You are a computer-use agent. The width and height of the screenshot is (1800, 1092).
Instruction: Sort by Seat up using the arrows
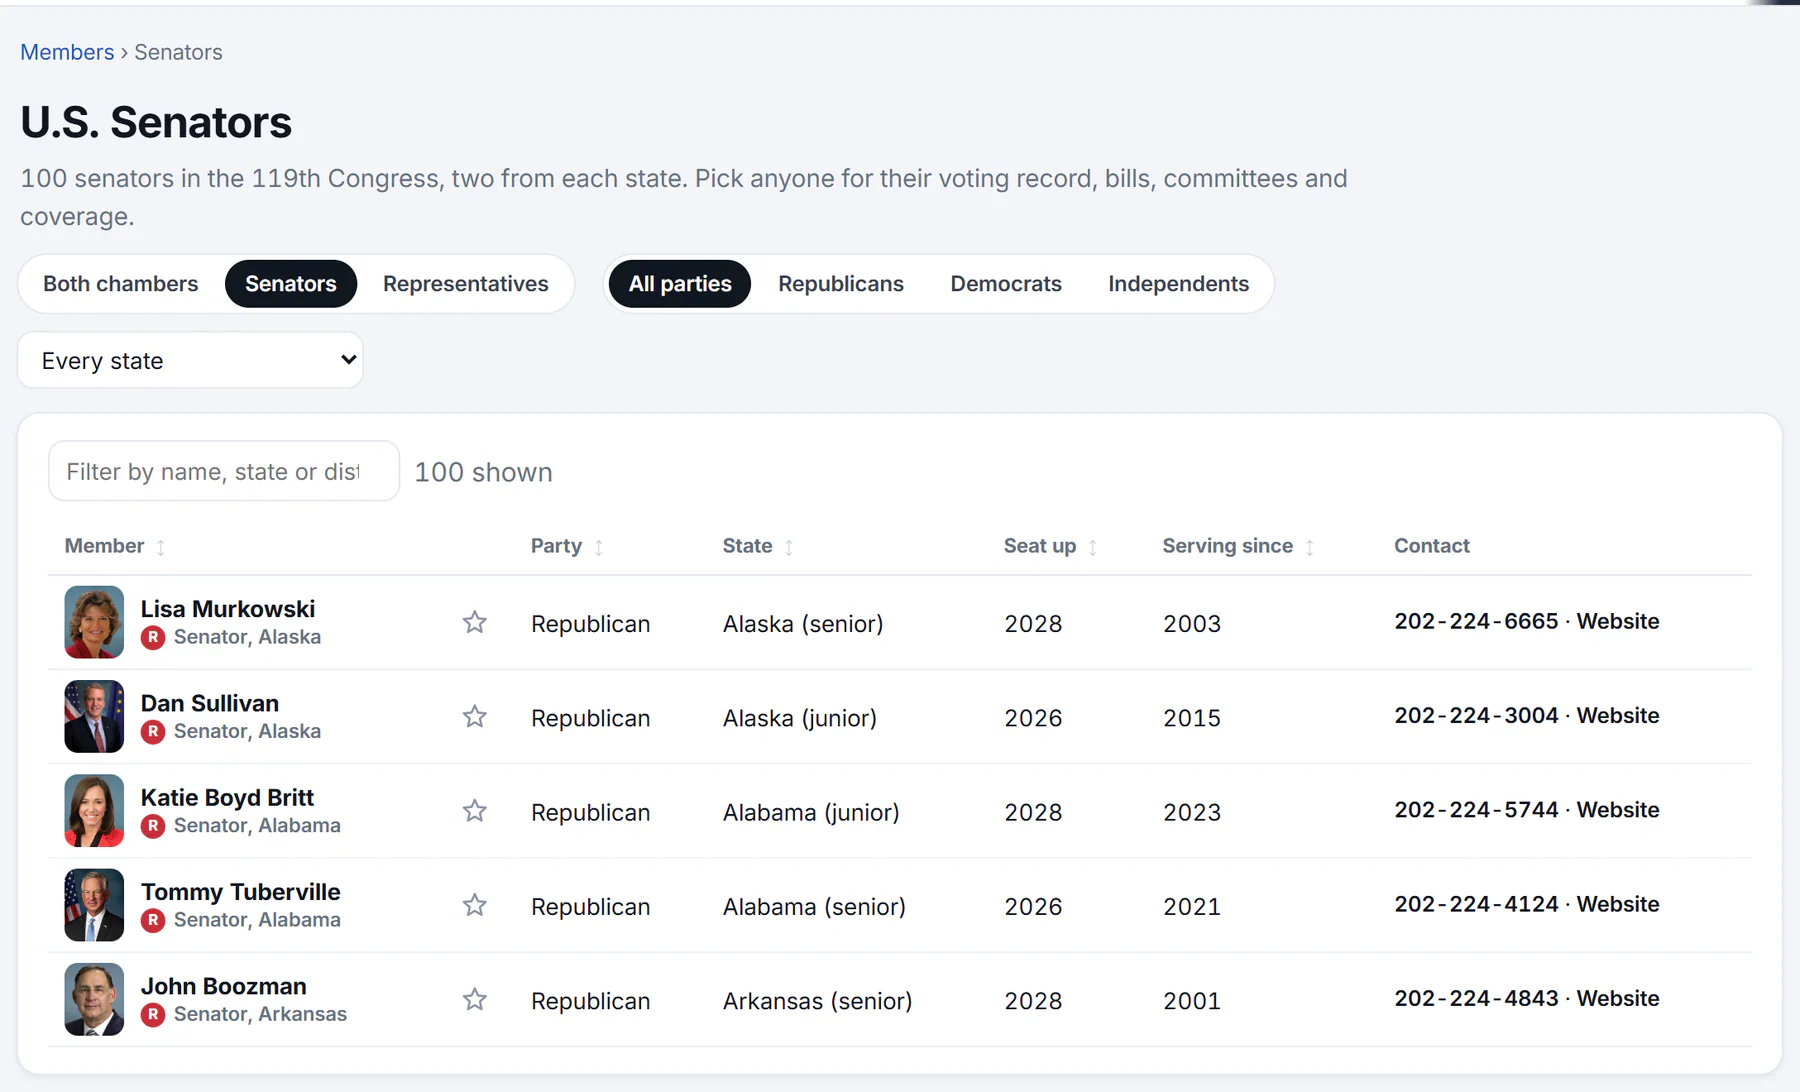[1093, 547]
